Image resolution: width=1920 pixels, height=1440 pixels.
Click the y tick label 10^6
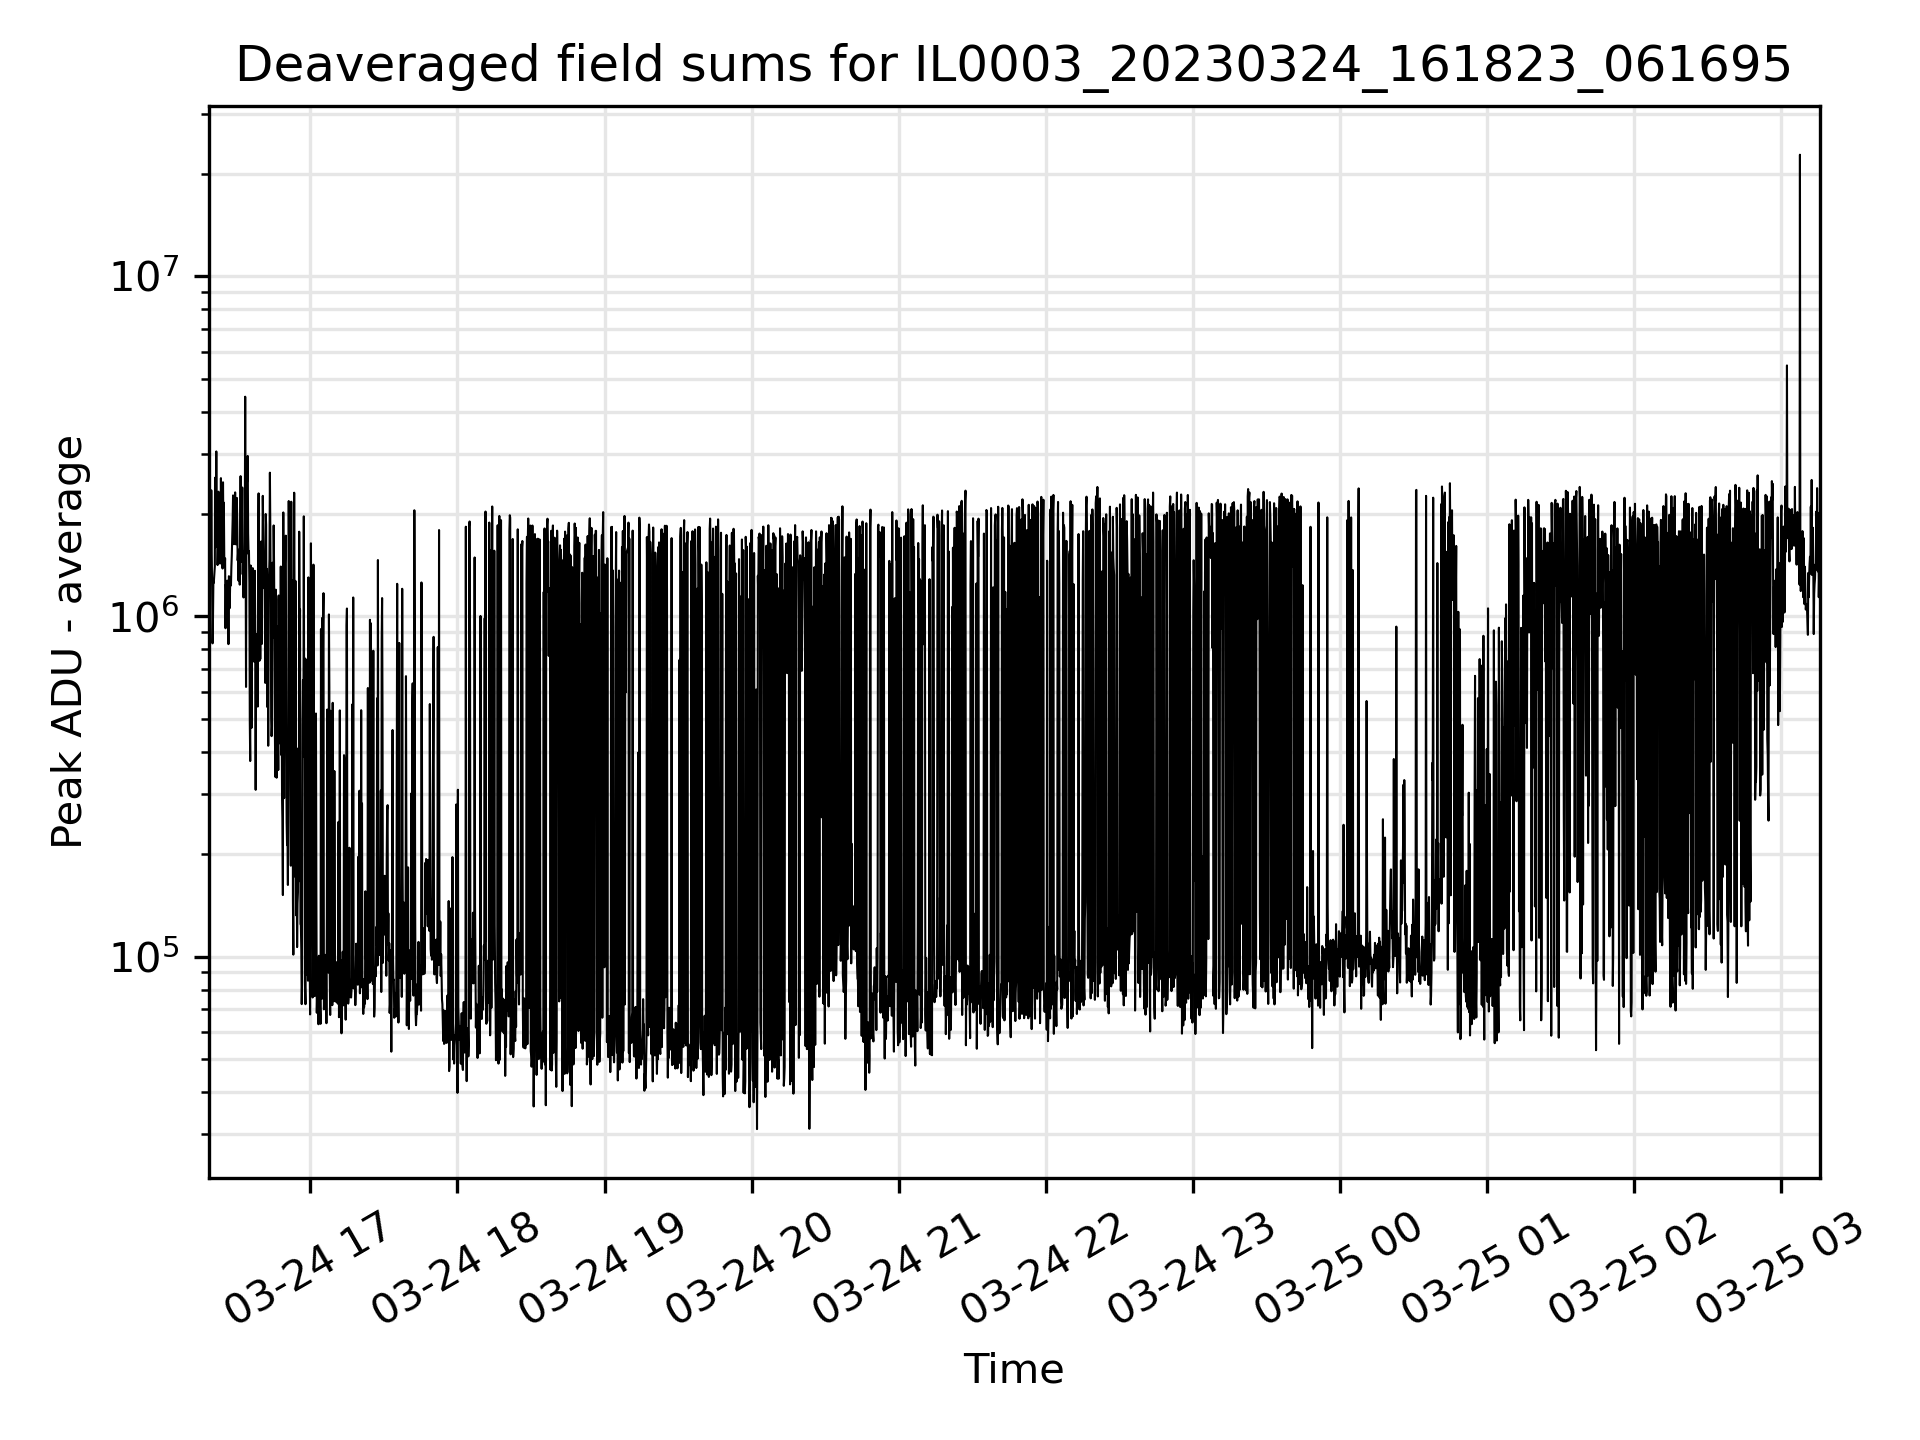pyautogui.click(x=145, y=616)
